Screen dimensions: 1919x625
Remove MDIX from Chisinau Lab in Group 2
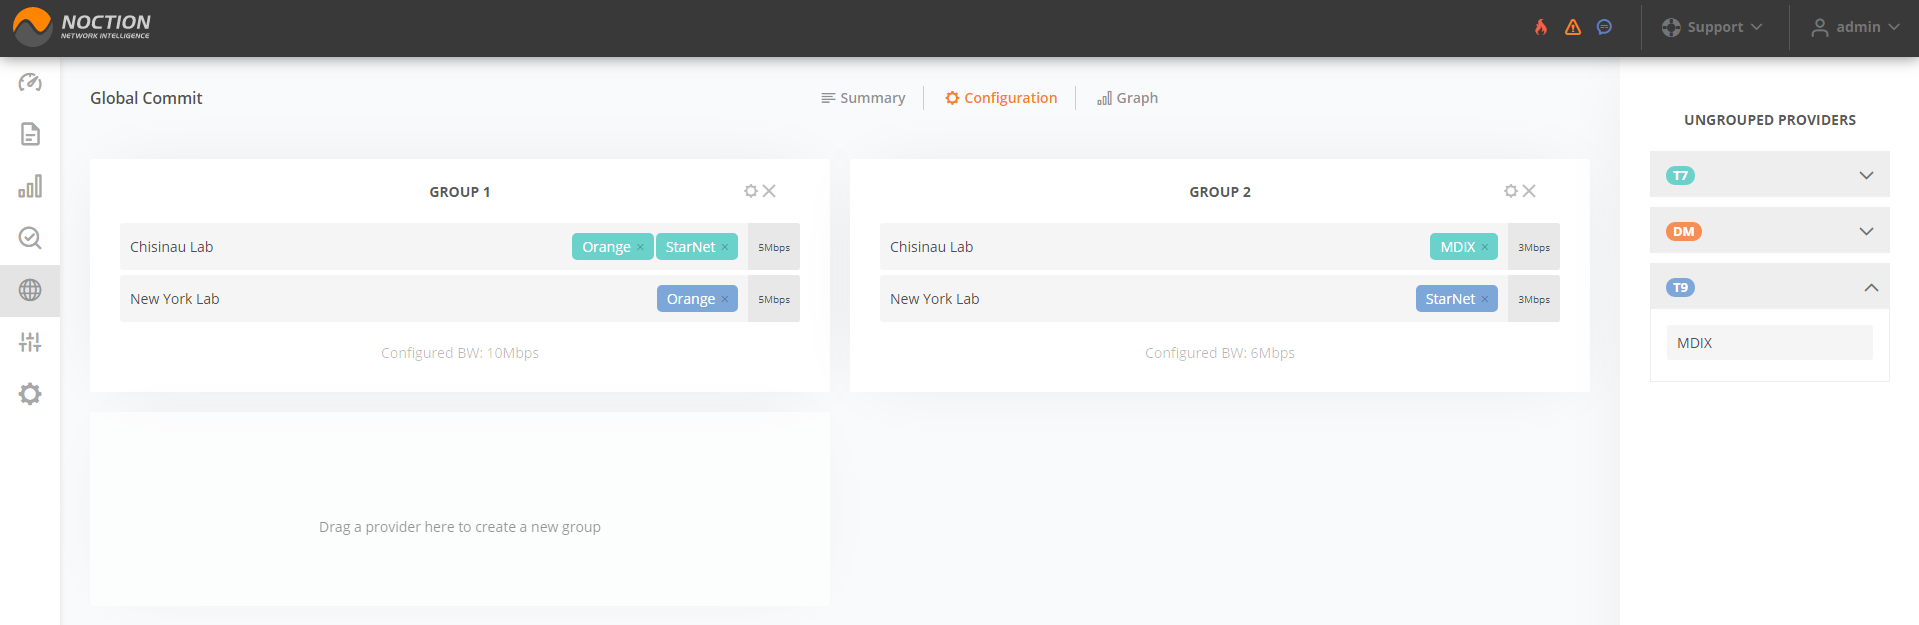pyautogui.click(x=1485, y=248)
